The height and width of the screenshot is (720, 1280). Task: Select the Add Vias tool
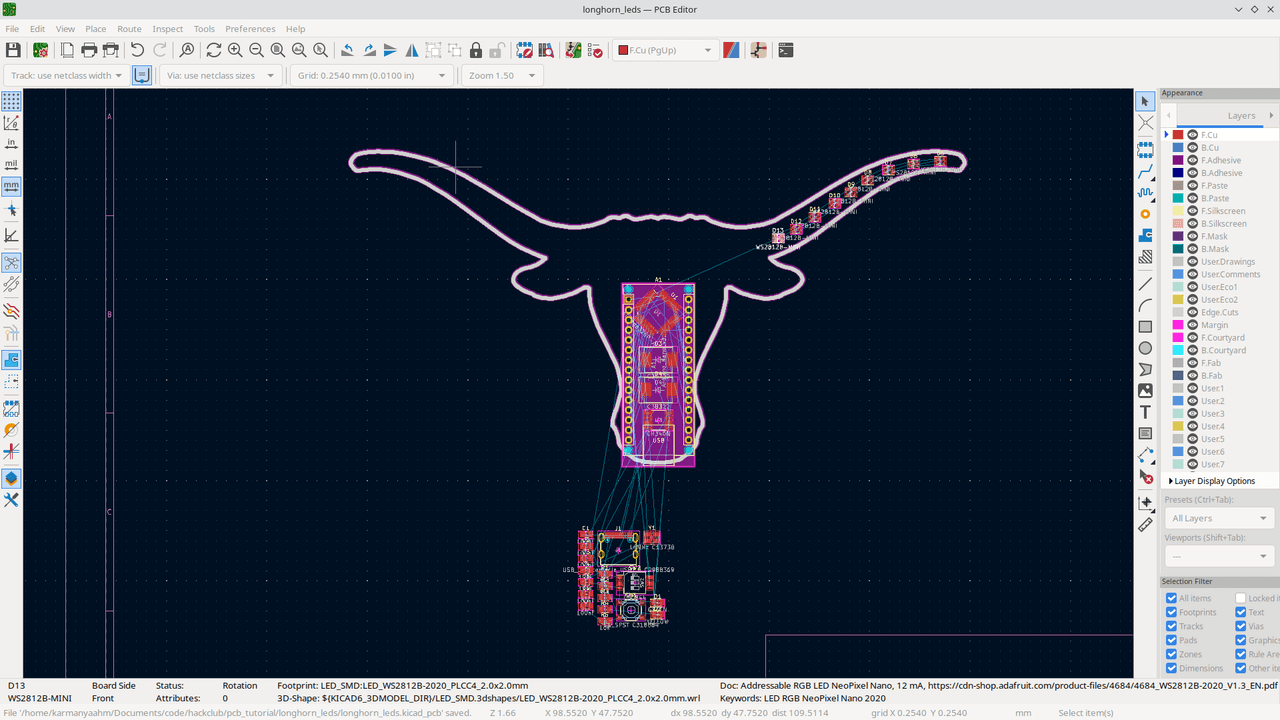tap(1145, 214)
